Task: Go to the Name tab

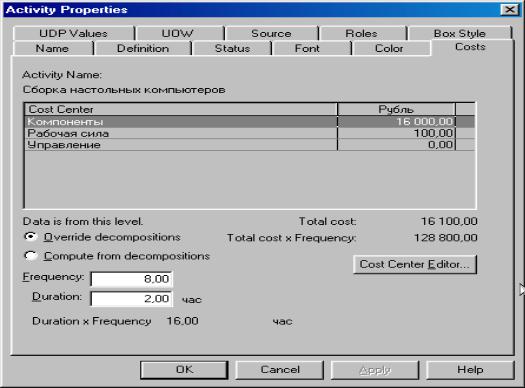Action: point(53,49)
